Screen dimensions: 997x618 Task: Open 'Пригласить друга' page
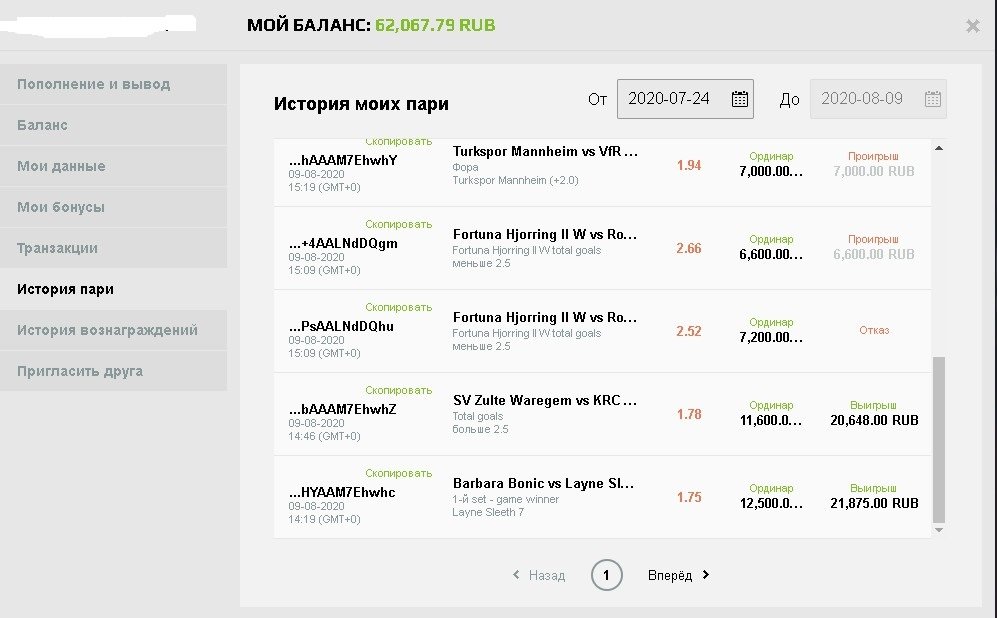click(x=80, y=371)
